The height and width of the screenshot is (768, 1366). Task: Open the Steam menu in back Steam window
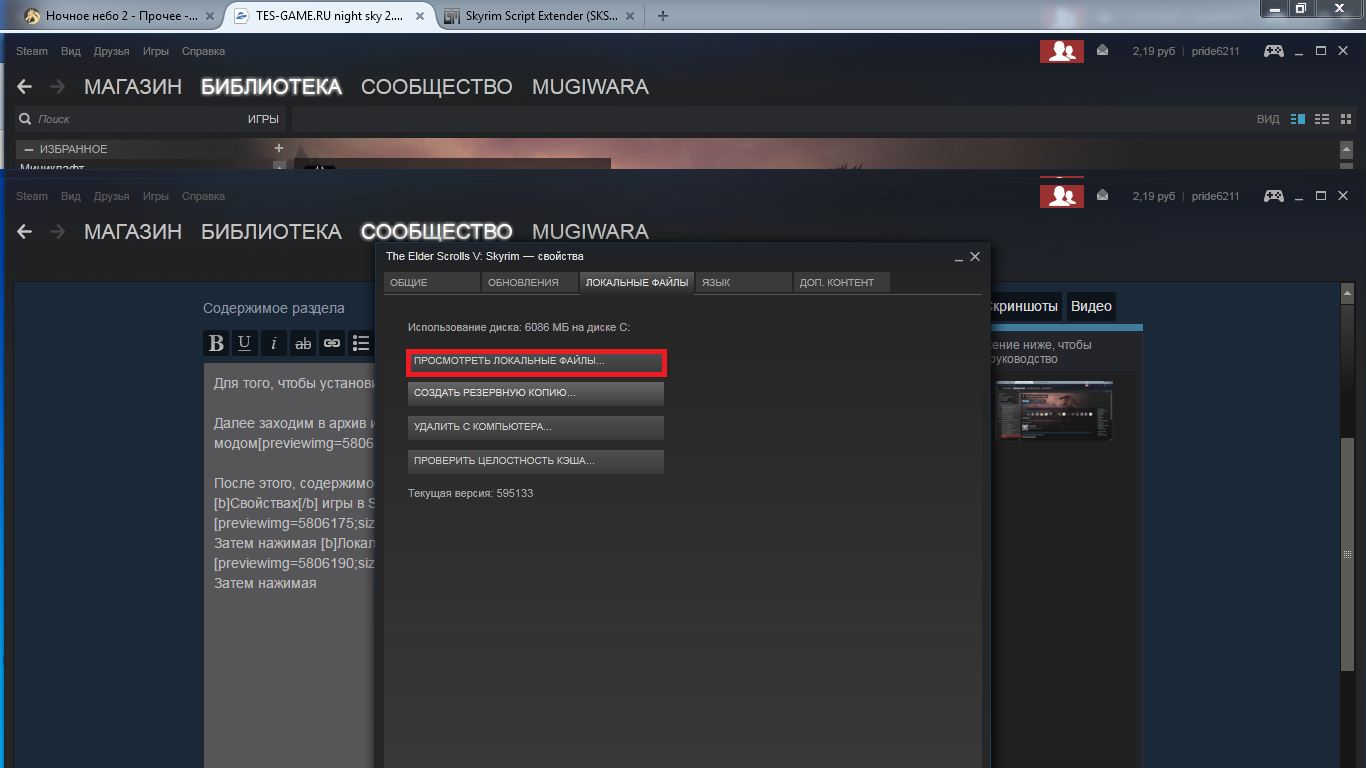pyautogui.click(x=32, y=51)
